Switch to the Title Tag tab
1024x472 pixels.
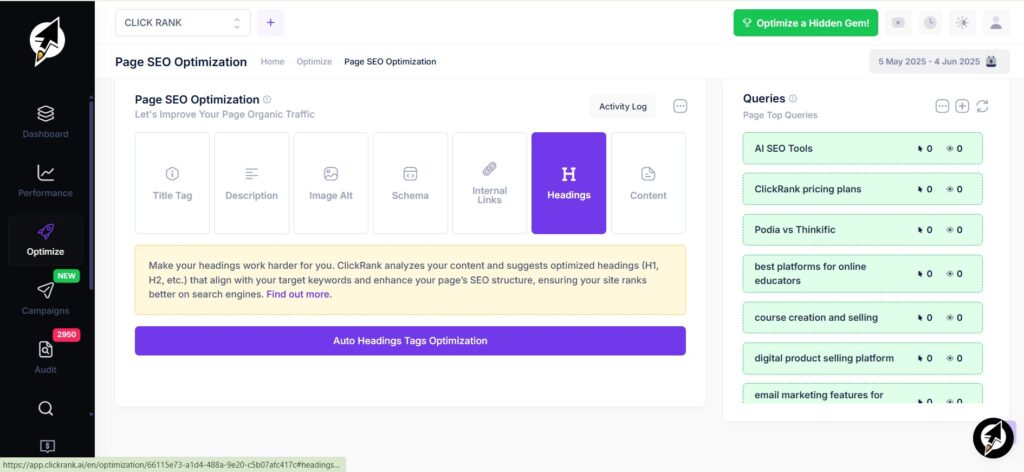tap(172, 183)
